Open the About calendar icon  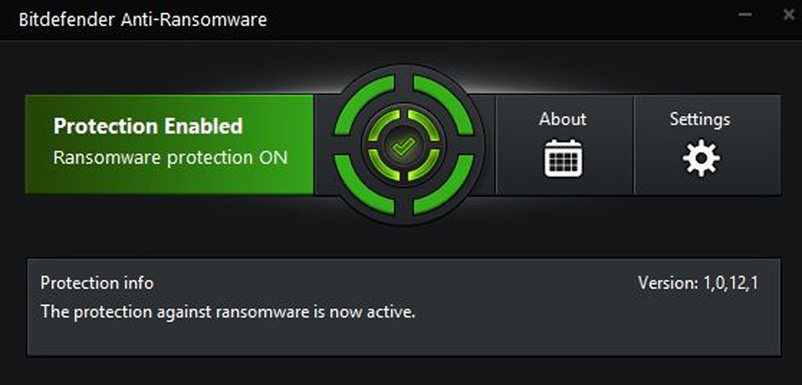(x=563, y=158)
